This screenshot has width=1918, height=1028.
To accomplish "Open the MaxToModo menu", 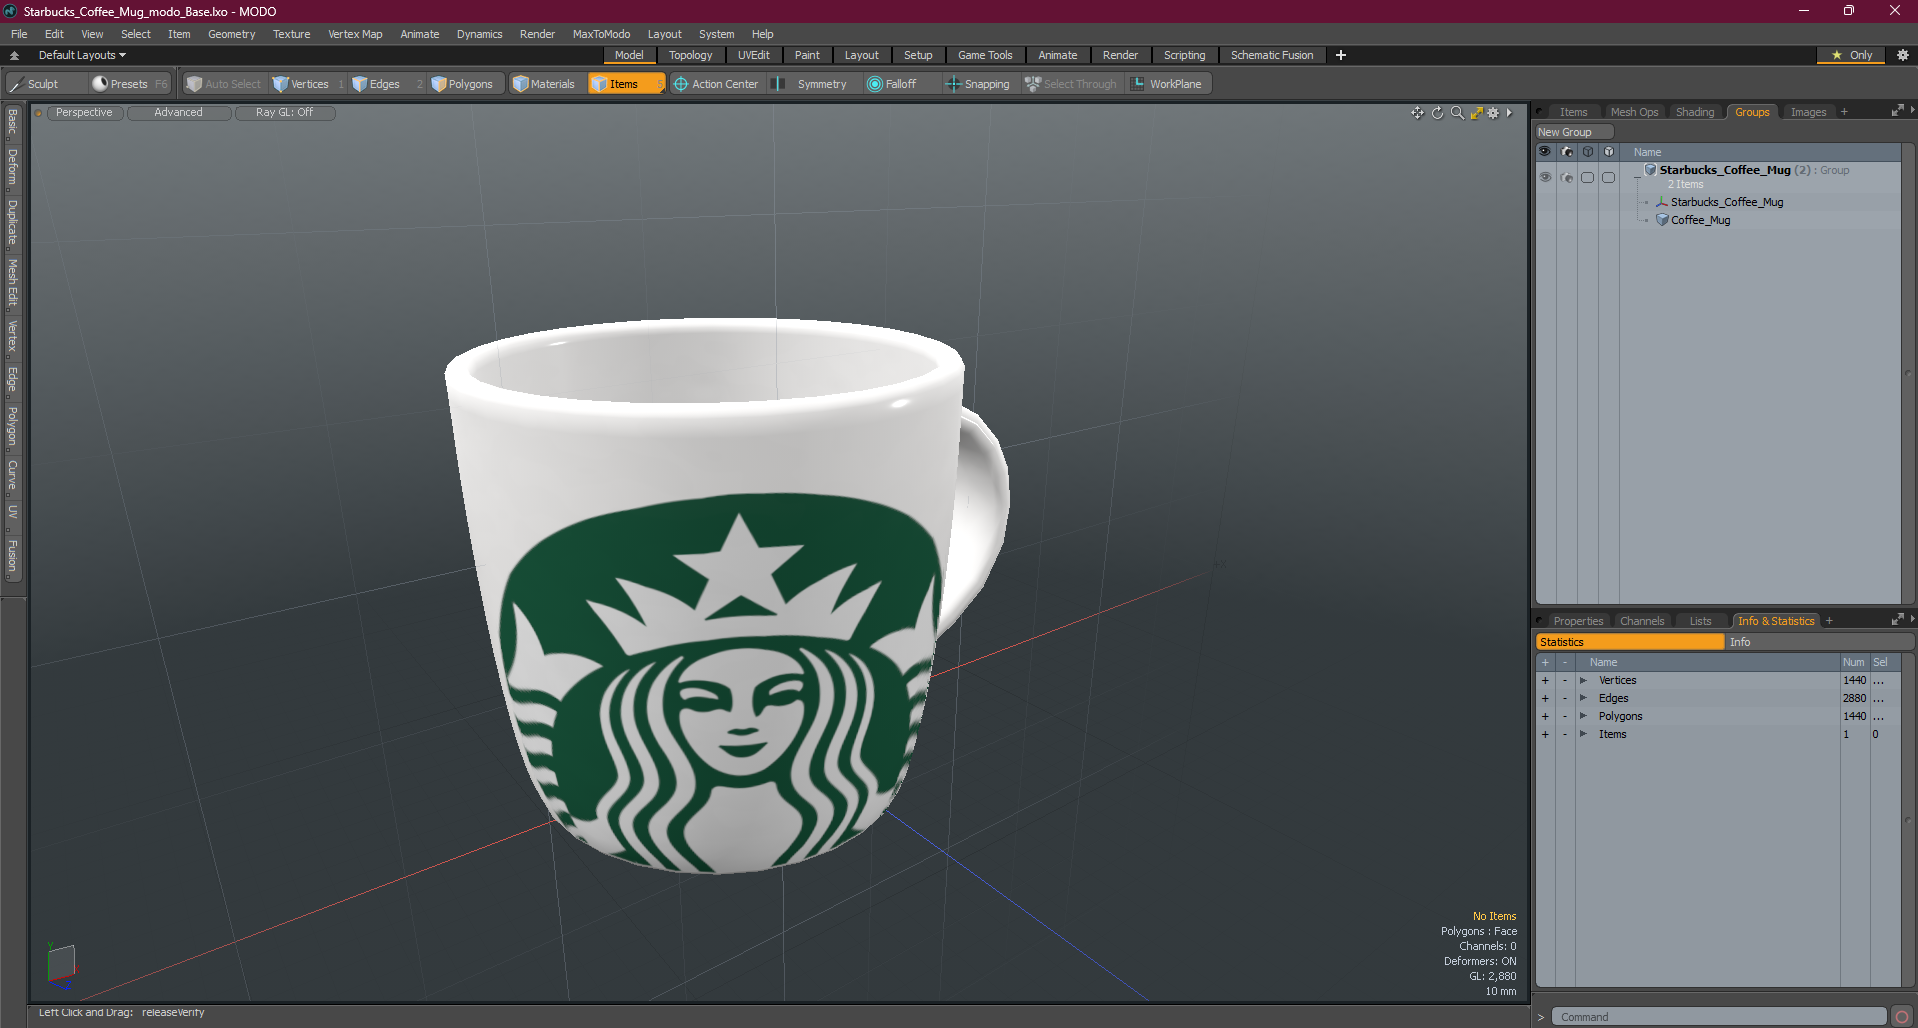I will tap(601, 34).
